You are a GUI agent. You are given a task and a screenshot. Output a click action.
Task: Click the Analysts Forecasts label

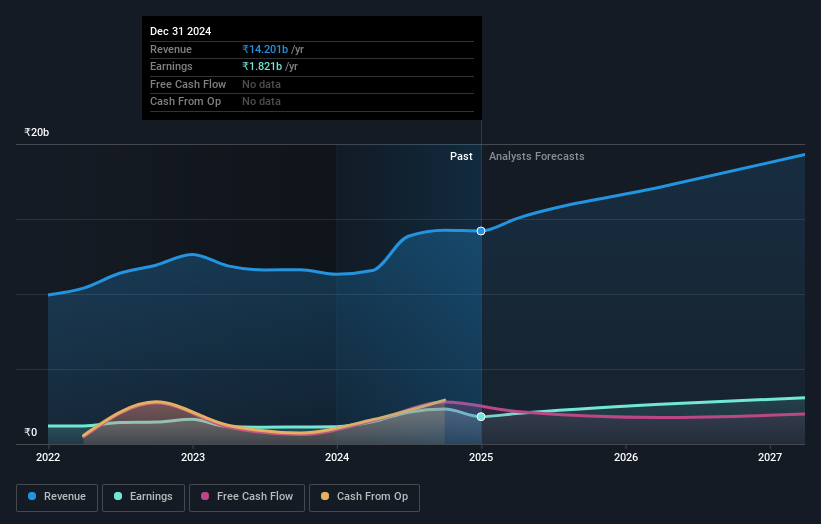[537, 156]
